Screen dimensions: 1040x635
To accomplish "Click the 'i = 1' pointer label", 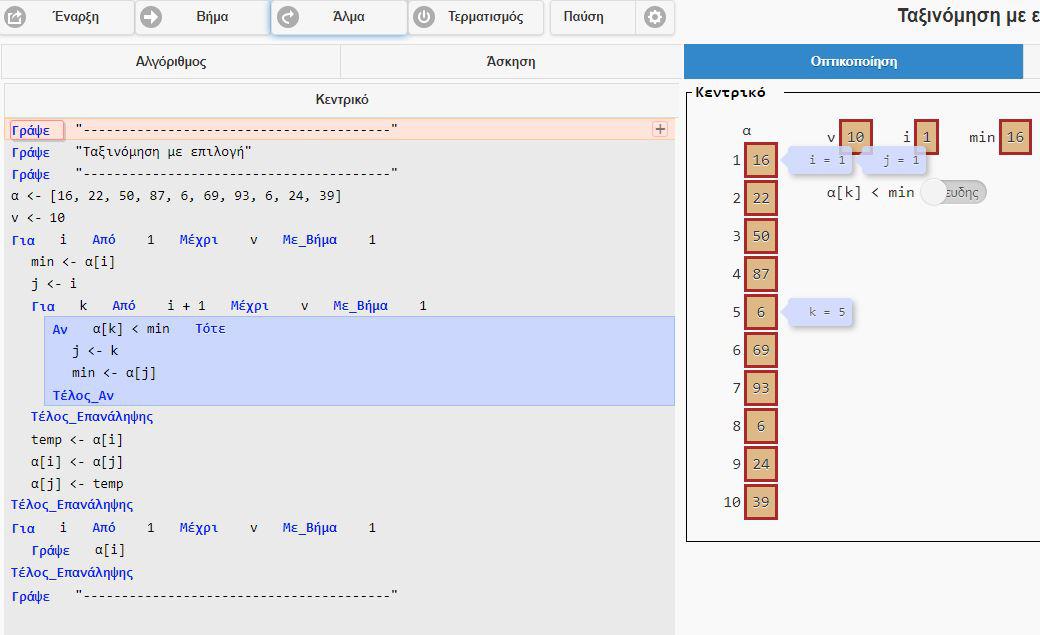I will tap(822, 160).
